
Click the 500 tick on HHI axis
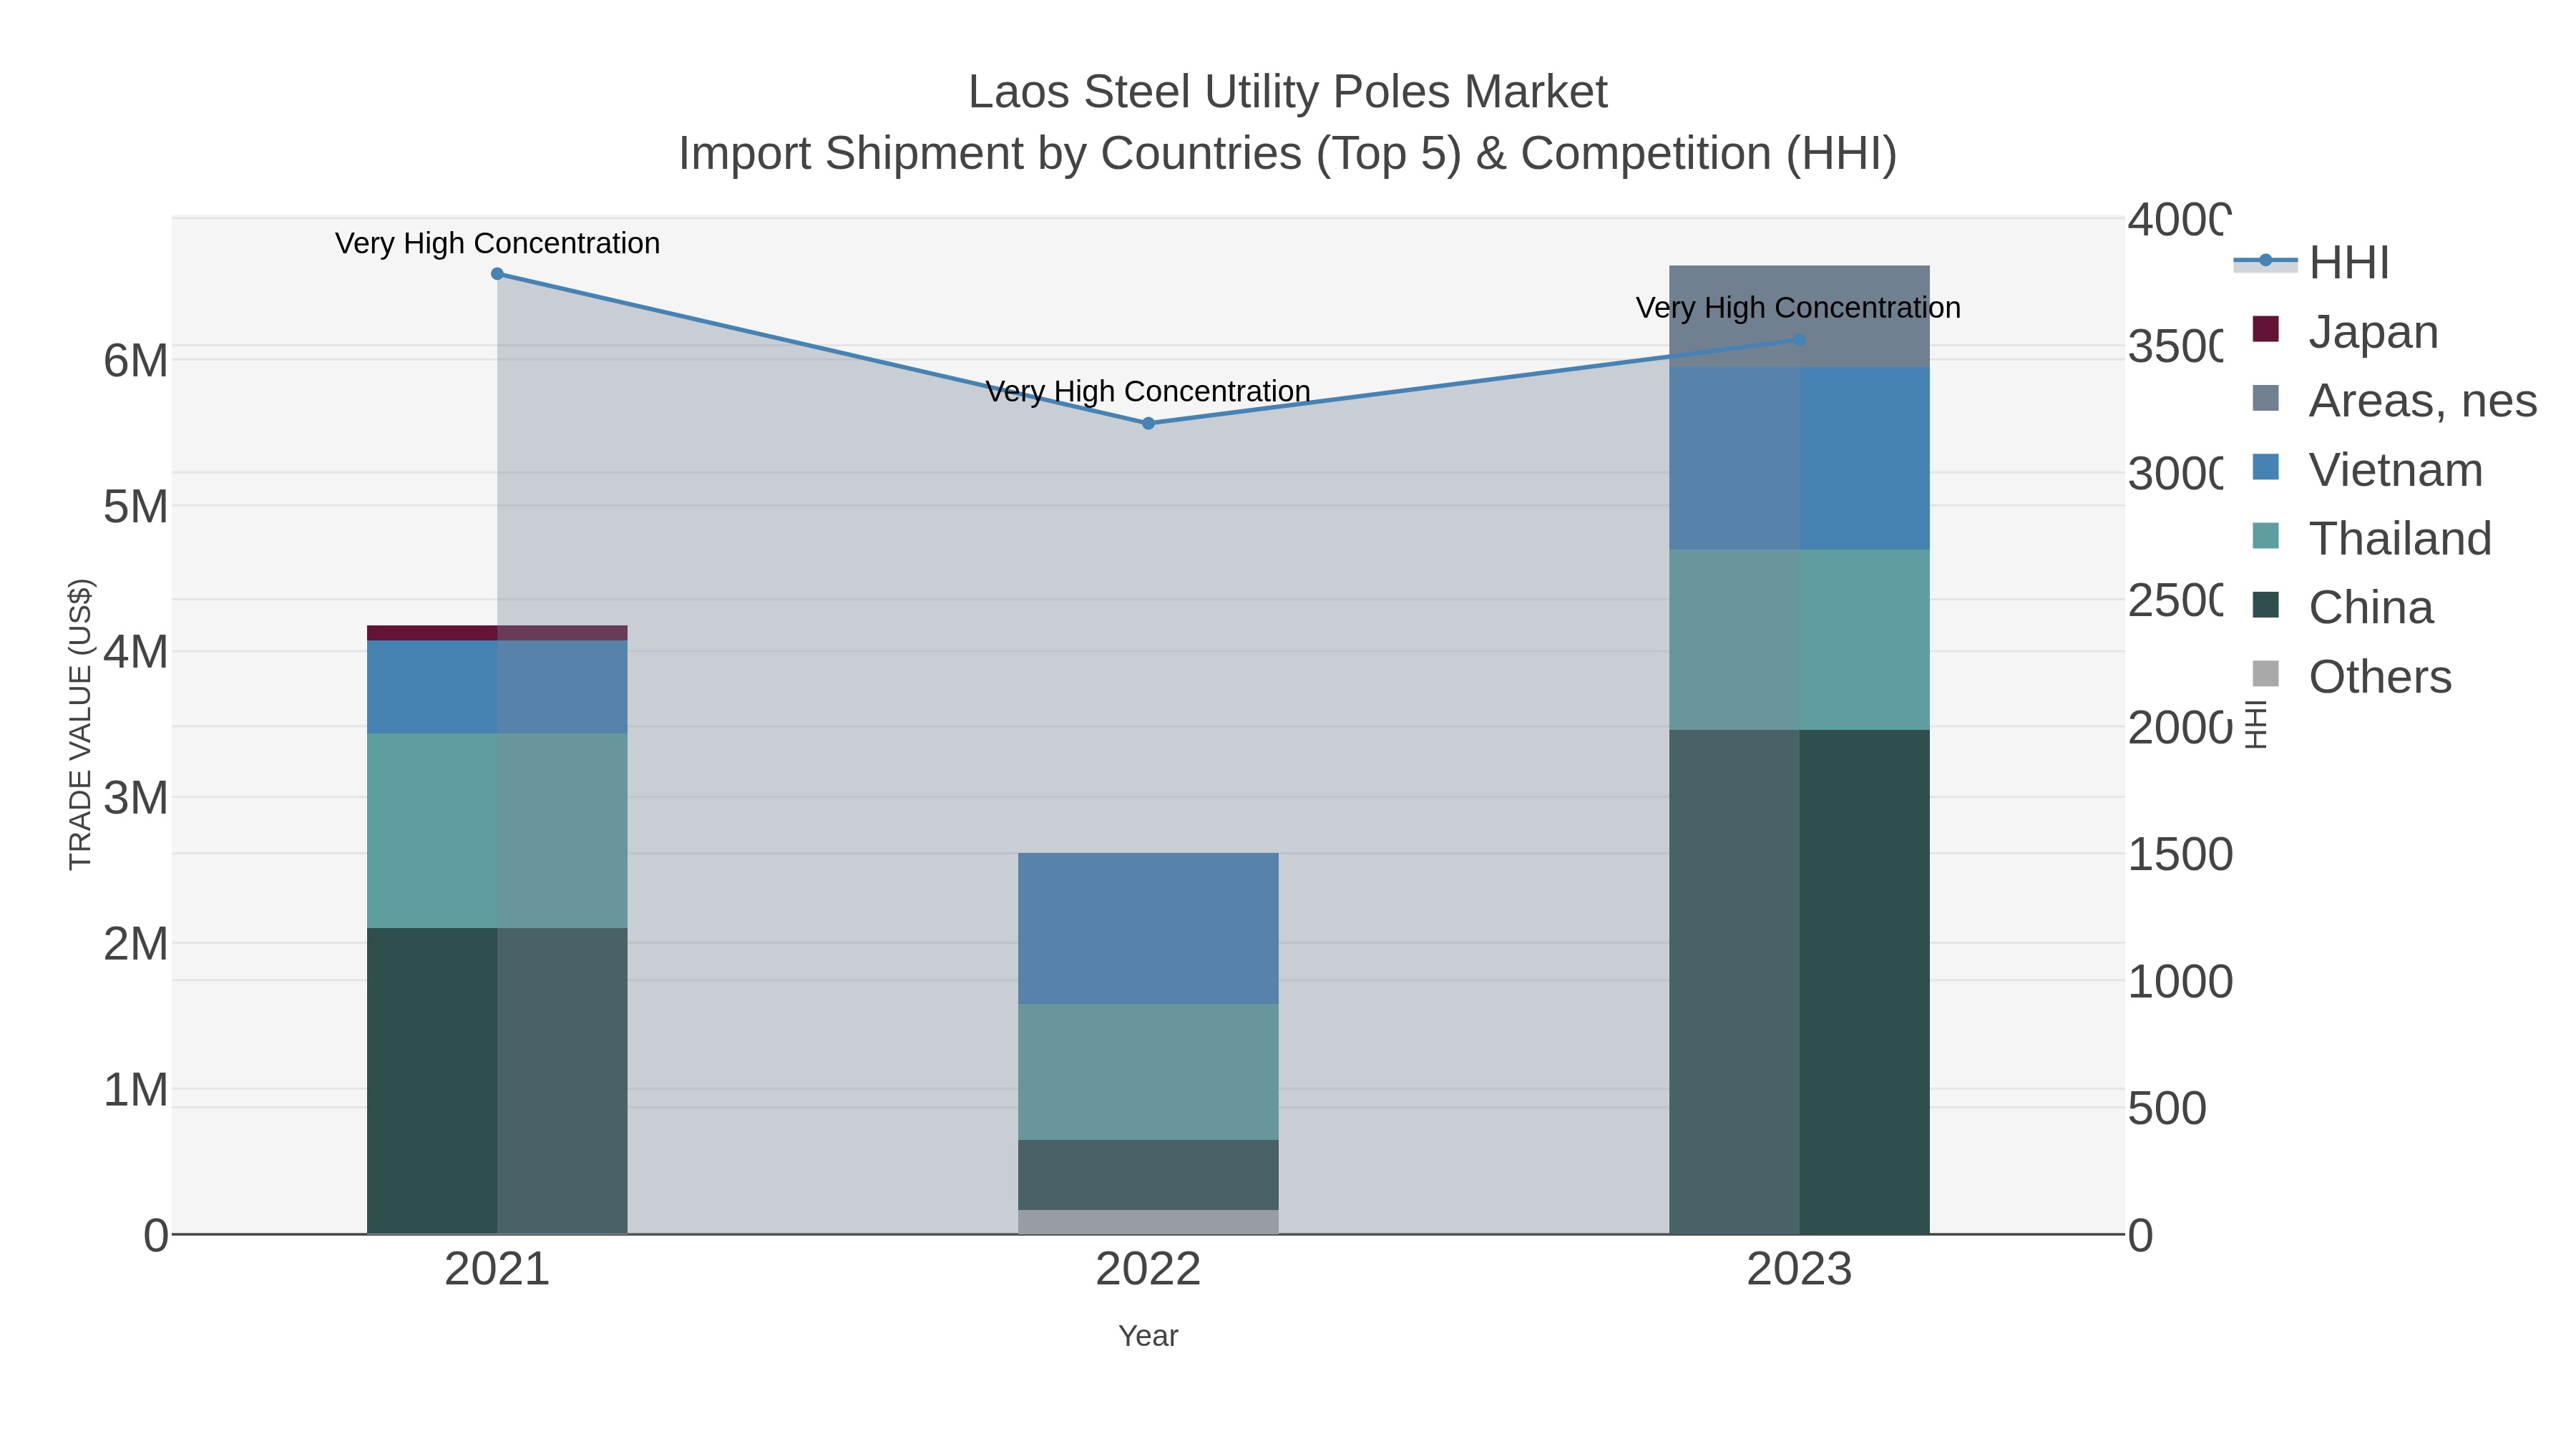tap(2167, 1109)
